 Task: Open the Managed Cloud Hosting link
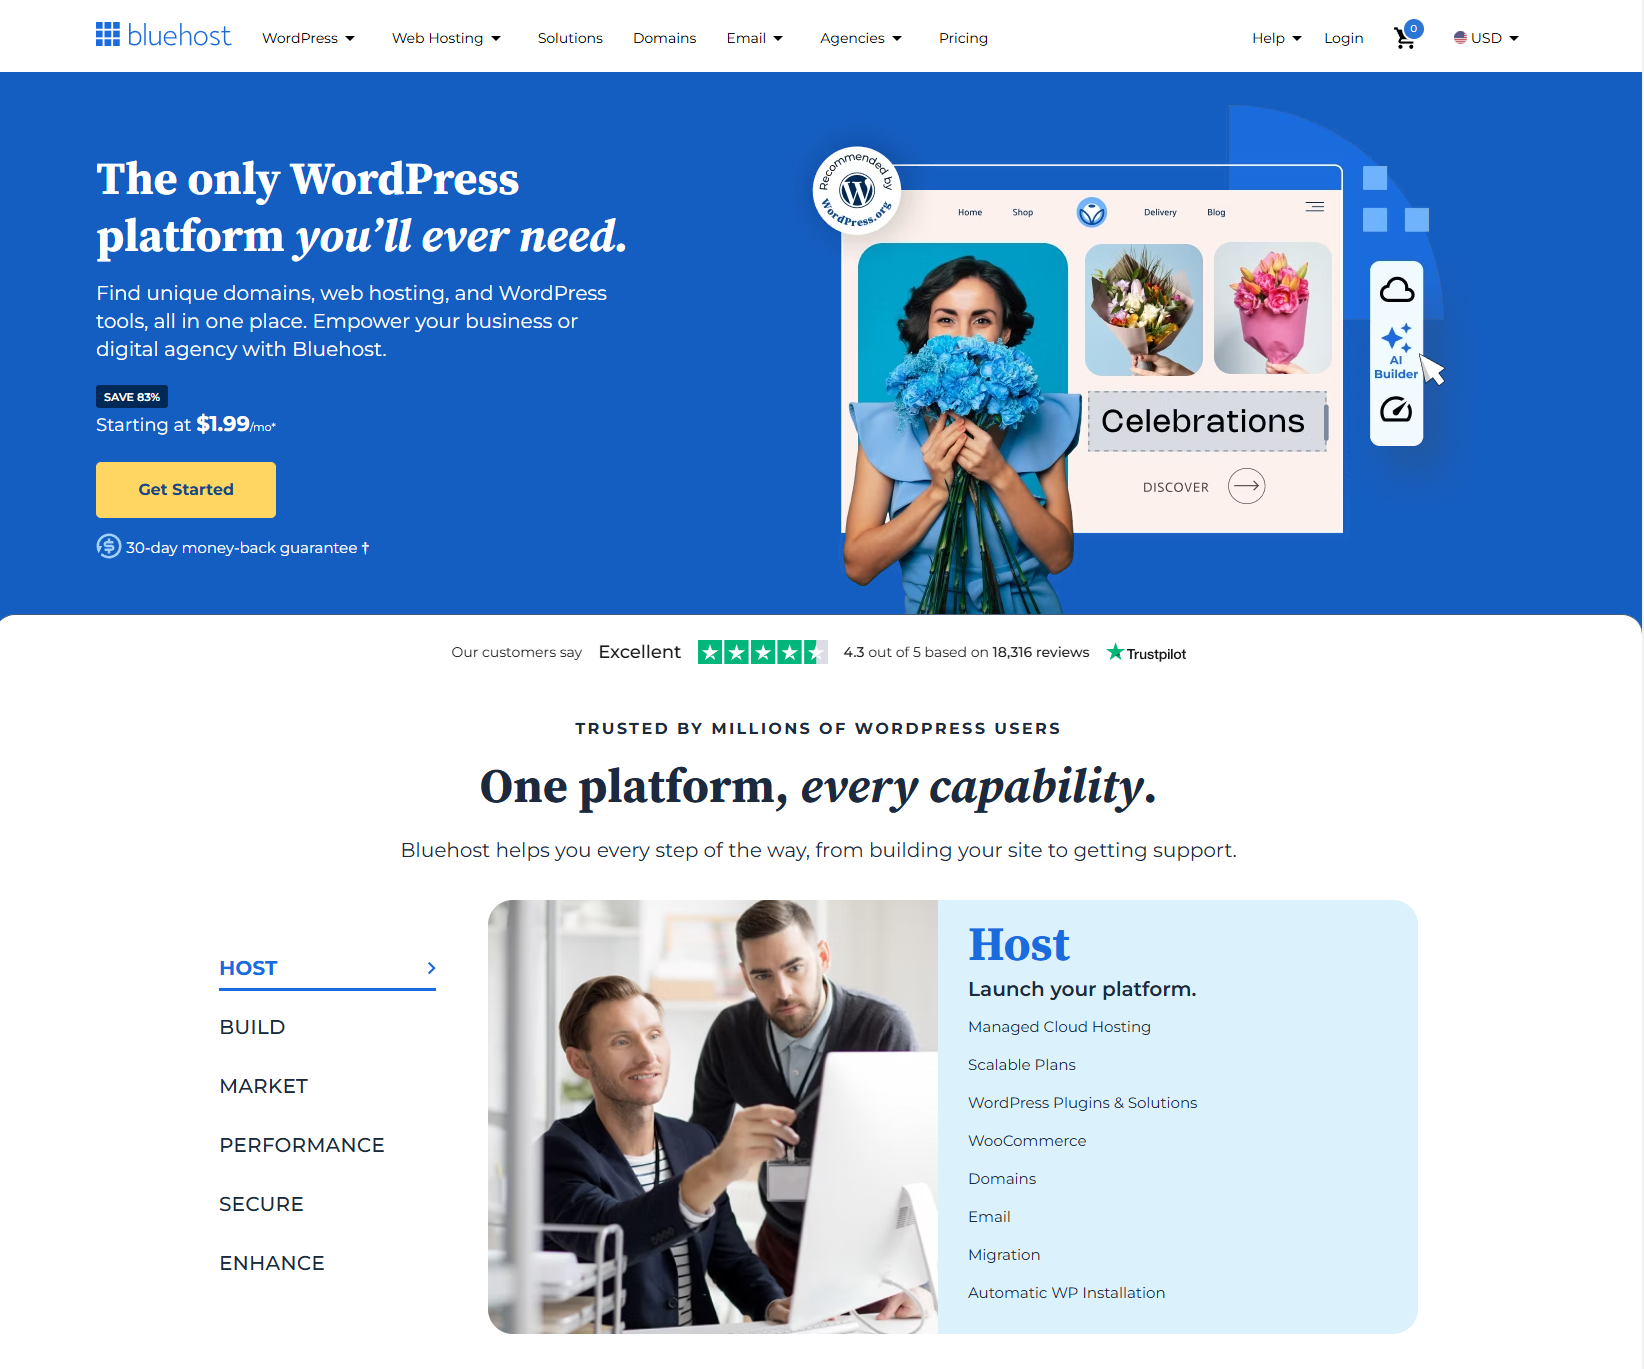[x=1059, y=1027]
